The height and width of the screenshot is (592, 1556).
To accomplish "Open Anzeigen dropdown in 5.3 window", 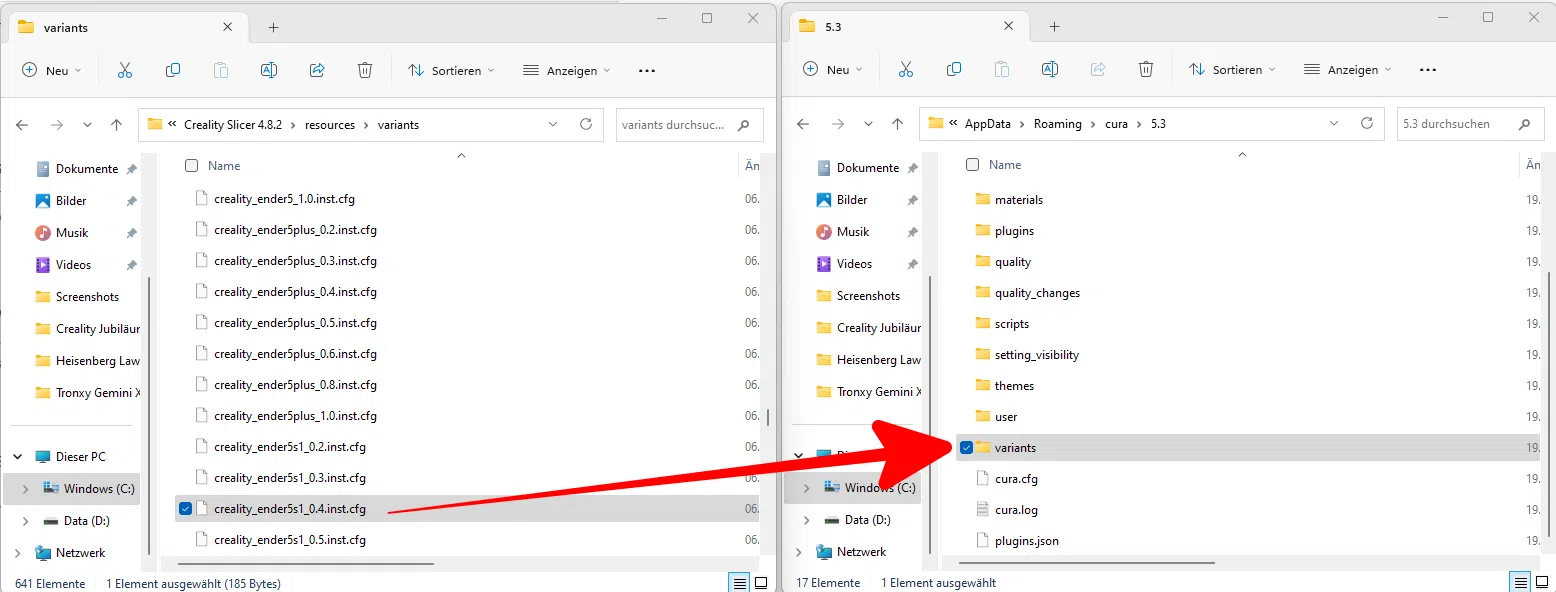I will pos(1348,69).
